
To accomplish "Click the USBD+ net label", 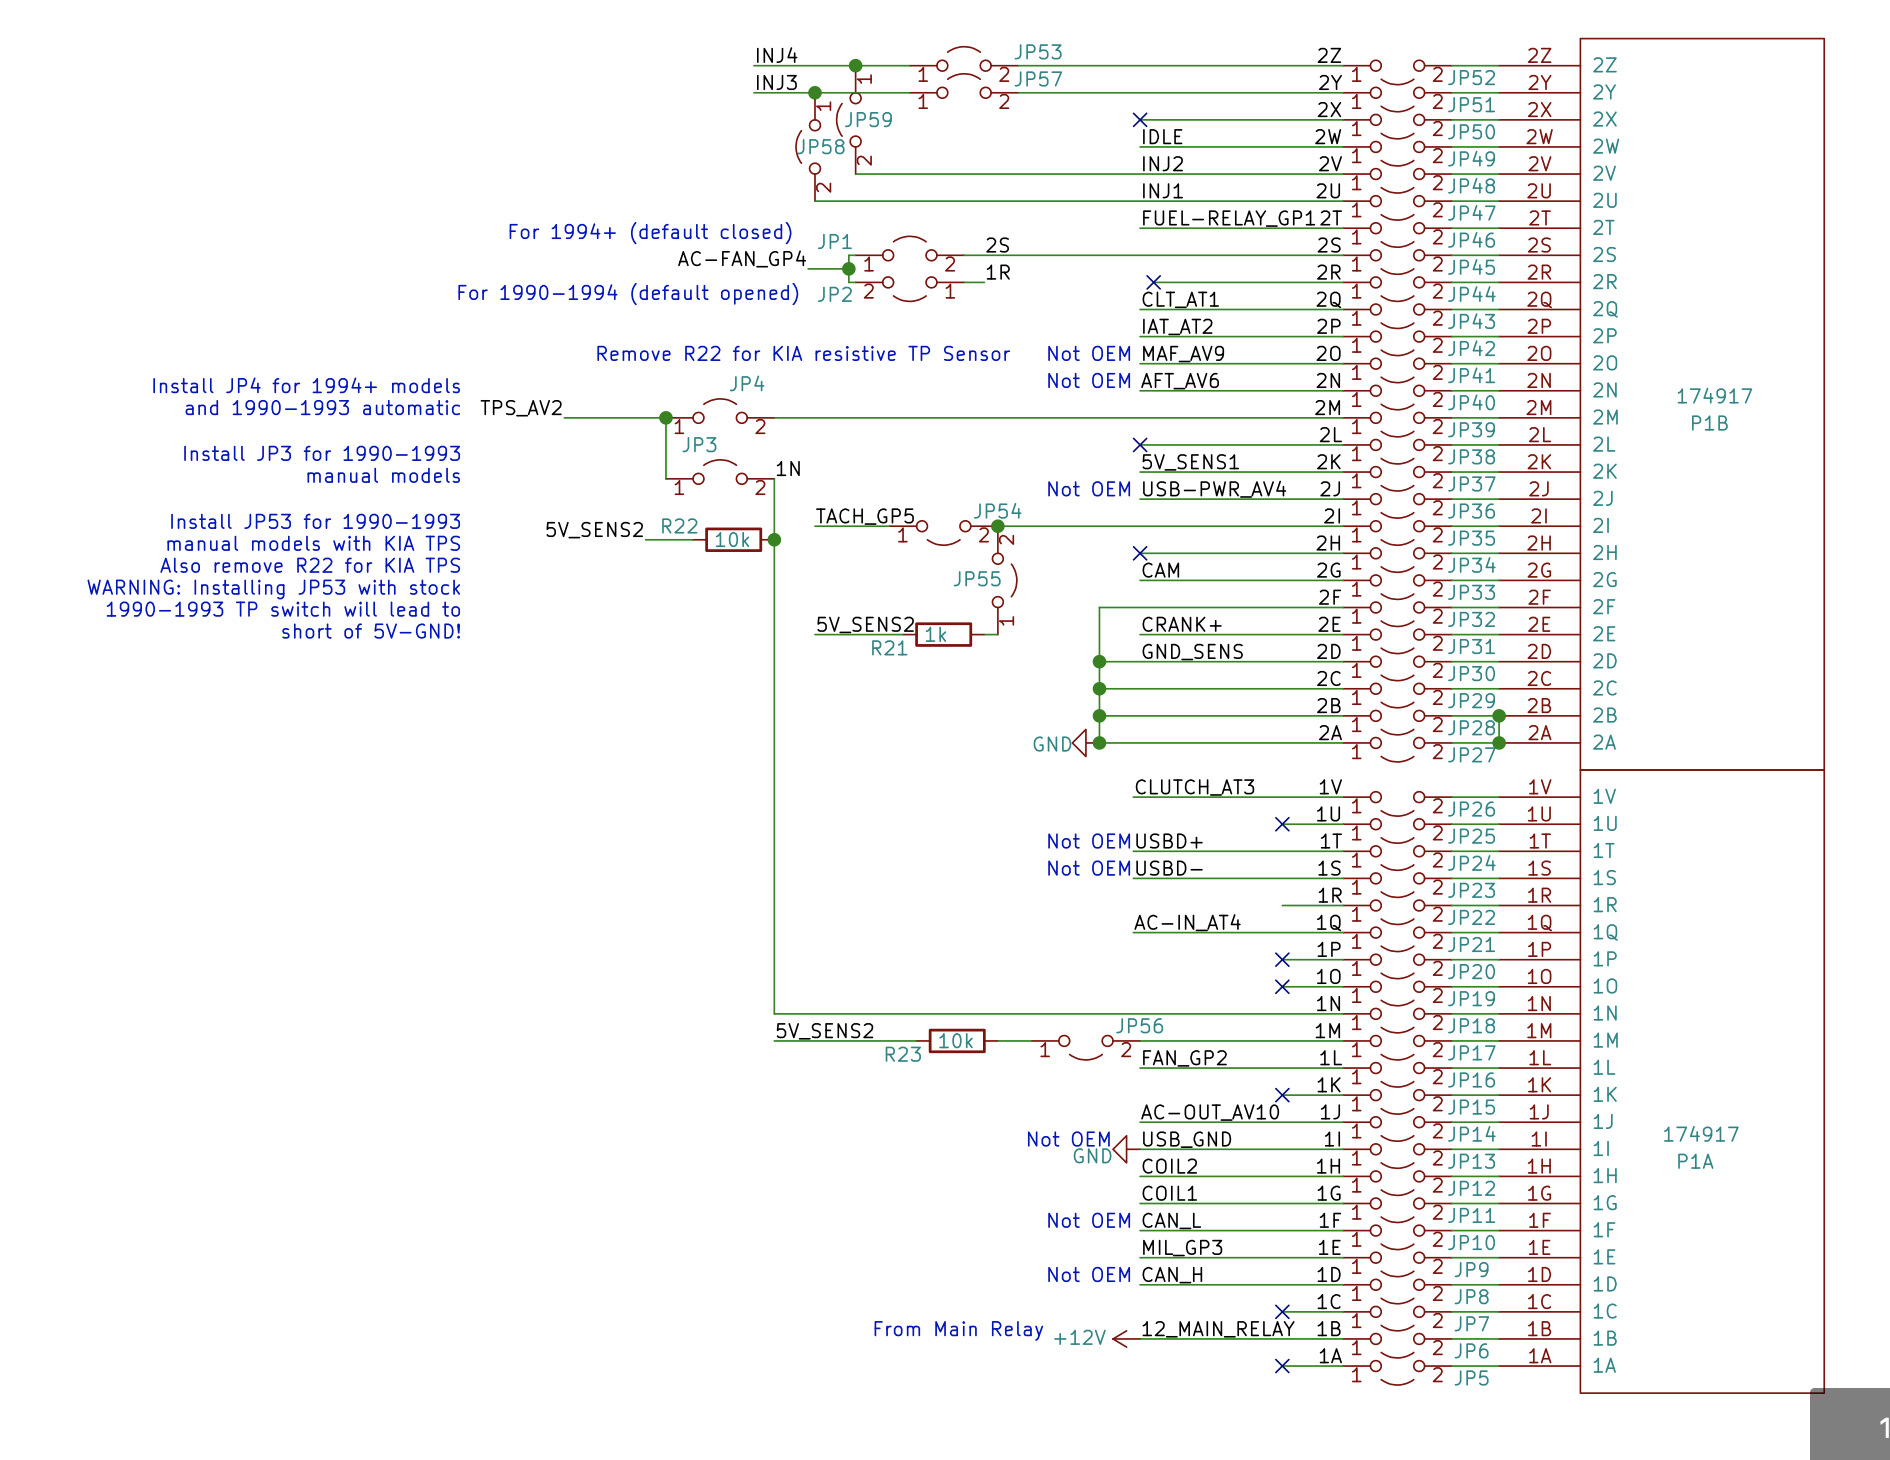I will coord(1169,841).
